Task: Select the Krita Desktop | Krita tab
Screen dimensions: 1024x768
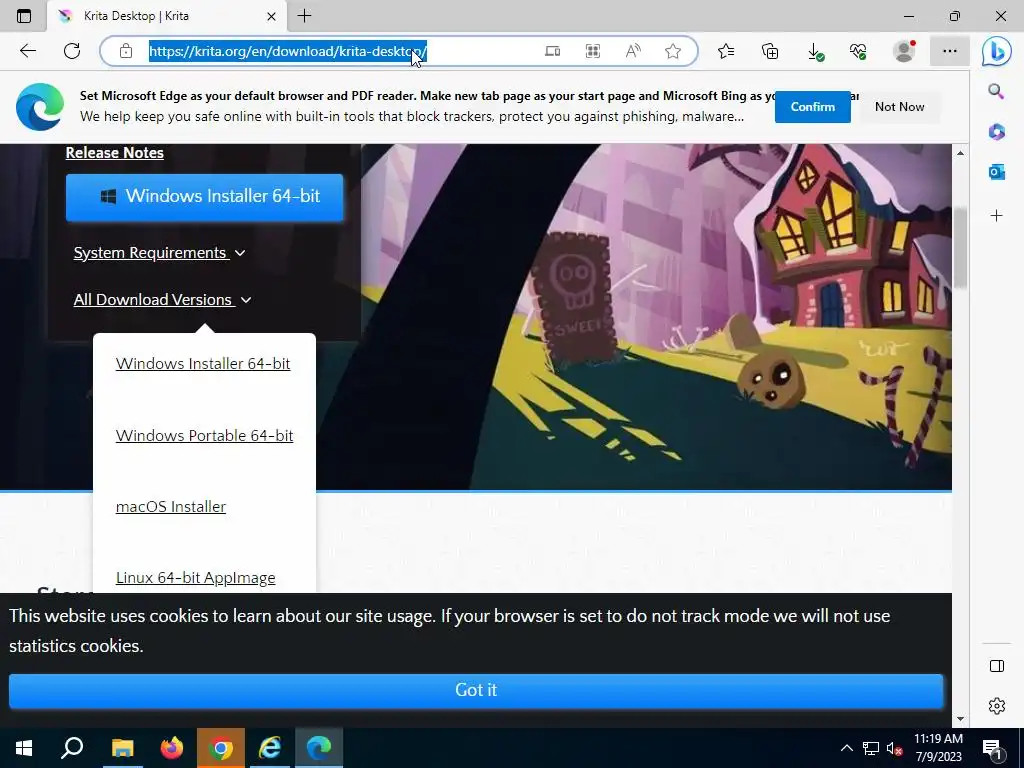Action: pos(167,16)
